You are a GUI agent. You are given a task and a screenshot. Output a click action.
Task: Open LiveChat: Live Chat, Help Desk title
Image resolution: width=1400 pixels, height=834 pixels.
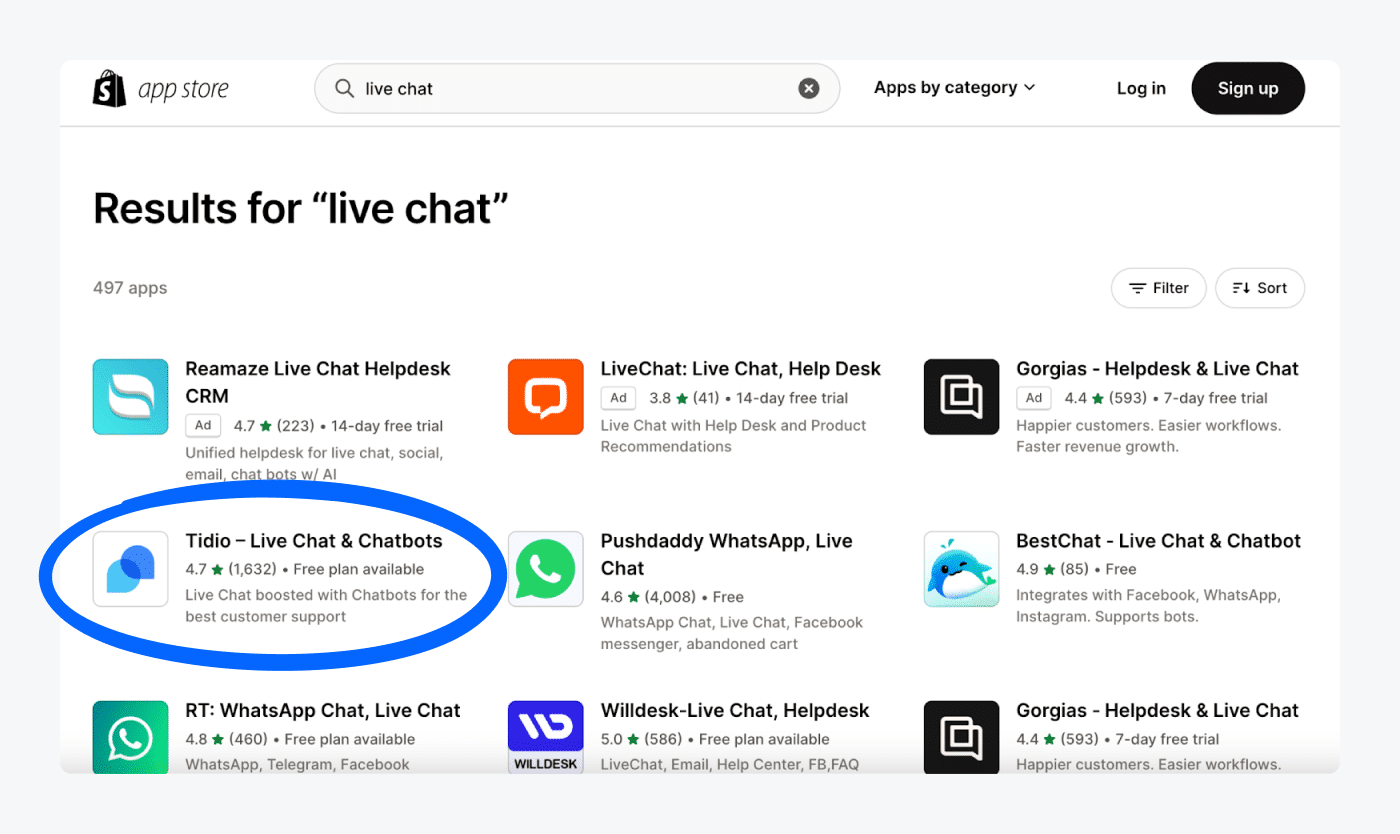(741, 369)
